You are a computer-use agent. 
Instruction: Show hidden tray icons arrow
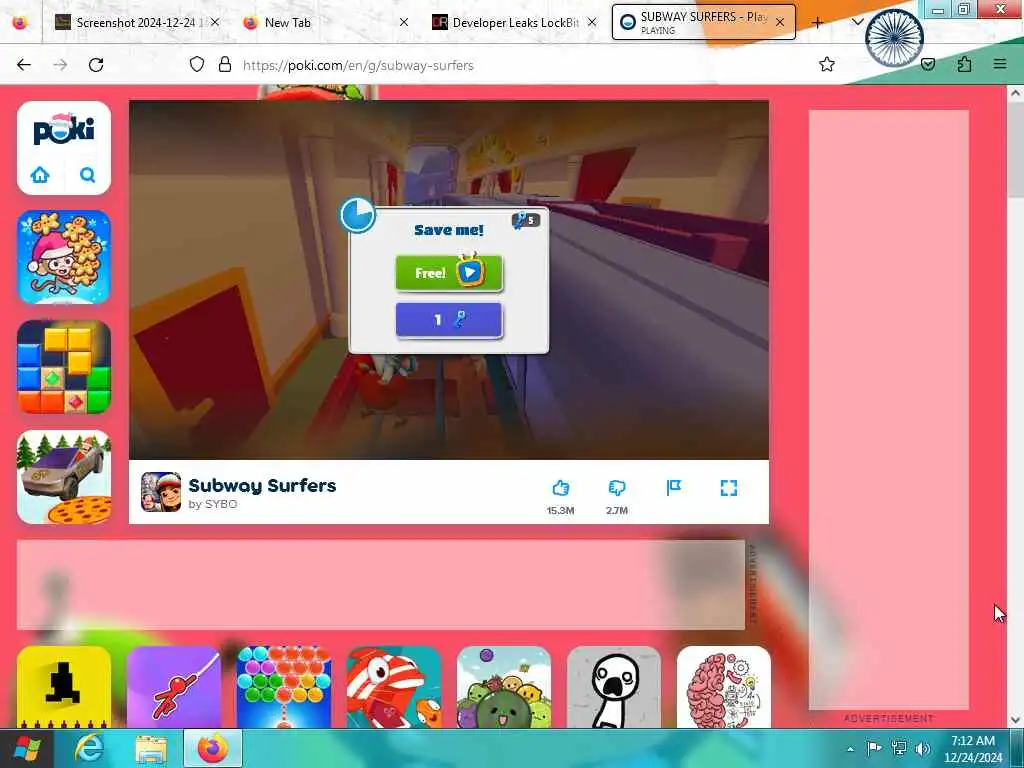pos(850,749)
